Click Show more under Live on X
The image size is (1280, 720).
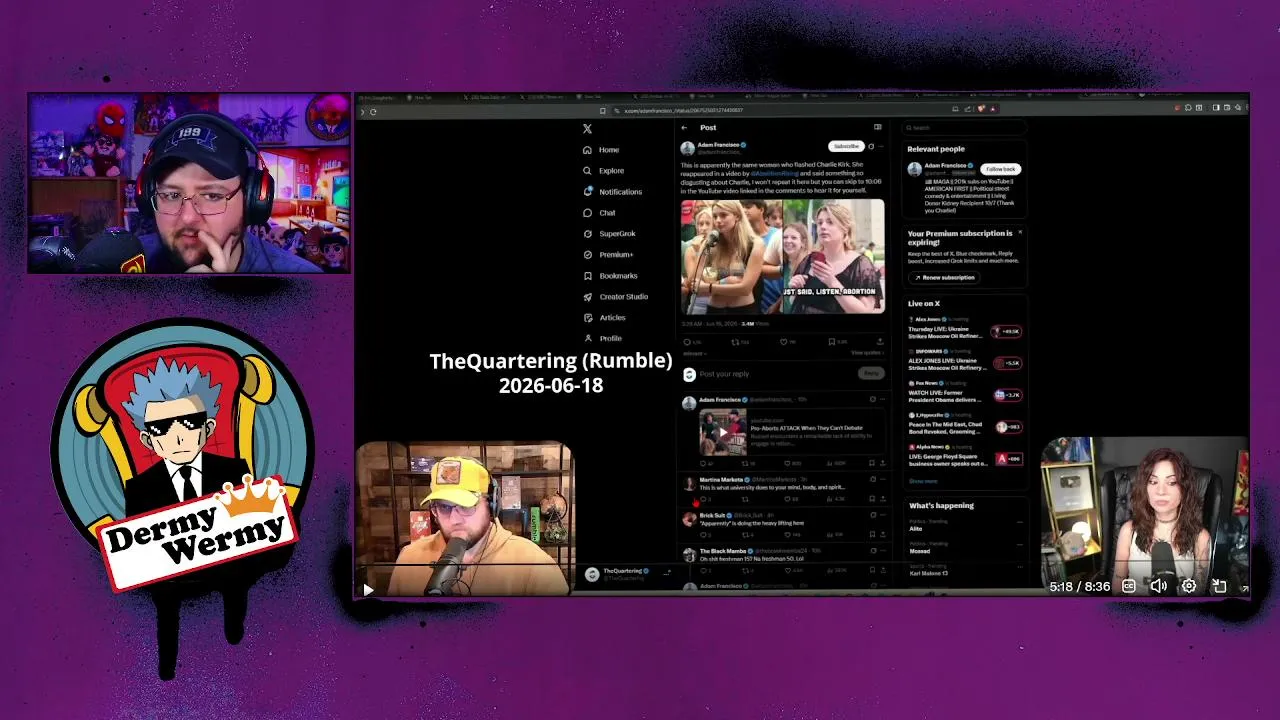[923, 481]
